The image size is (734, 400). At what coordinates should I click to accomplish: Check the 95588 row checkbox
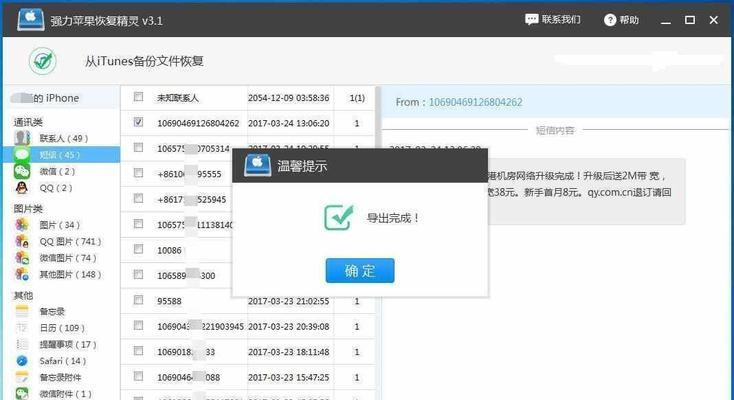click(x=138, y=300)
